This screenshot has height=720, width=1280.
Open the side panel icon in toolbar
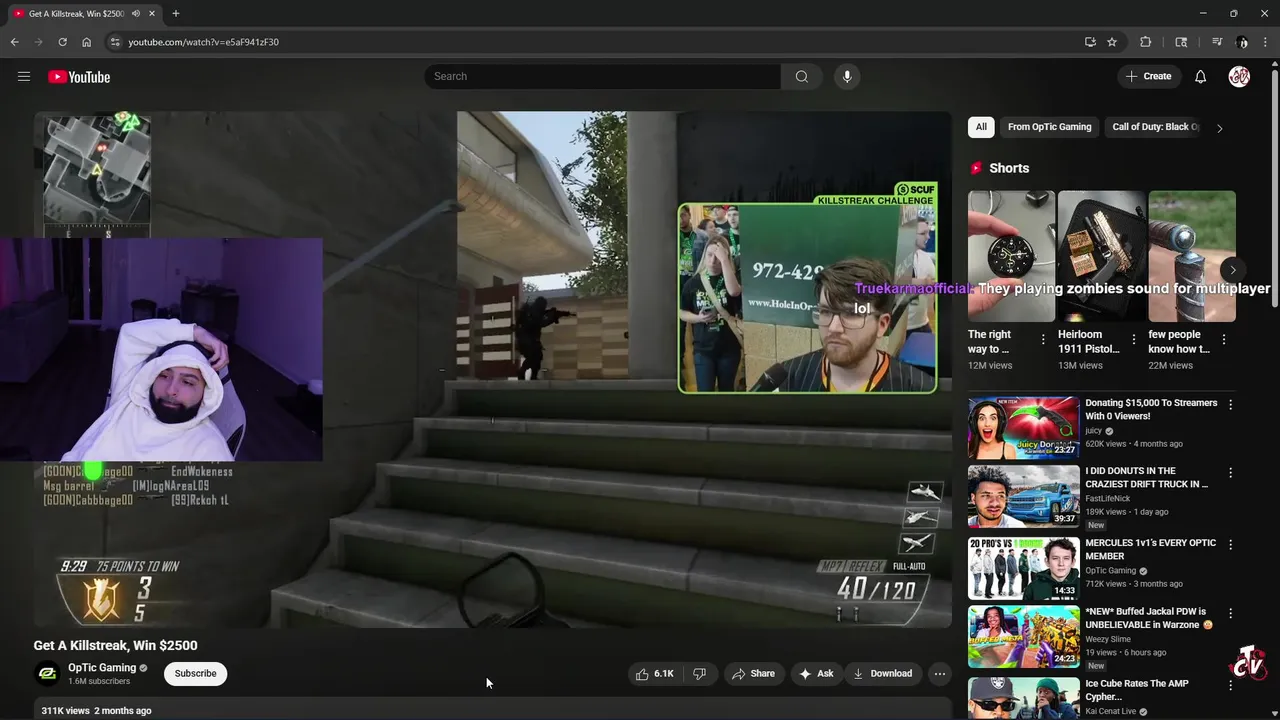coord(1181,42)
